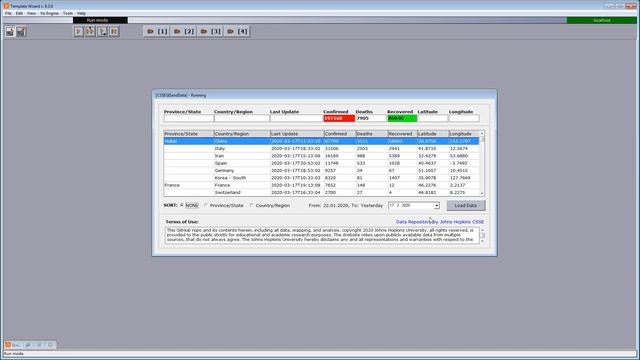Click the Longitude input field above the table
The image size is (640, 360).
click(x=464, y=118)
